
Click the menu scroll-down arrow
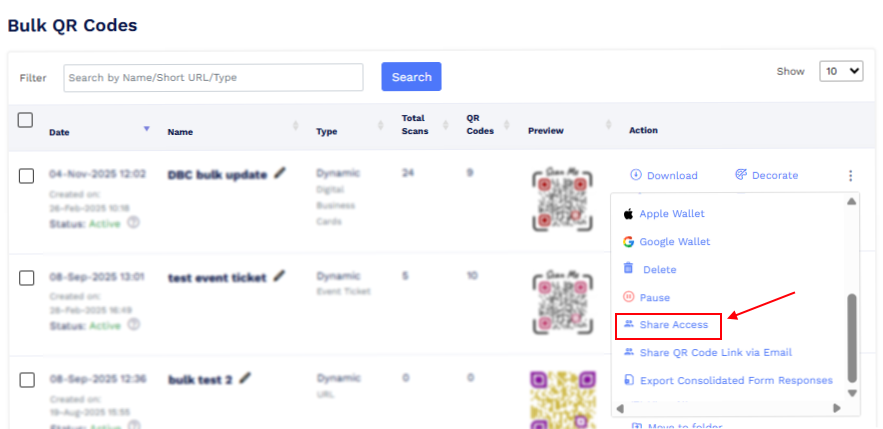(x=852, y=393)
